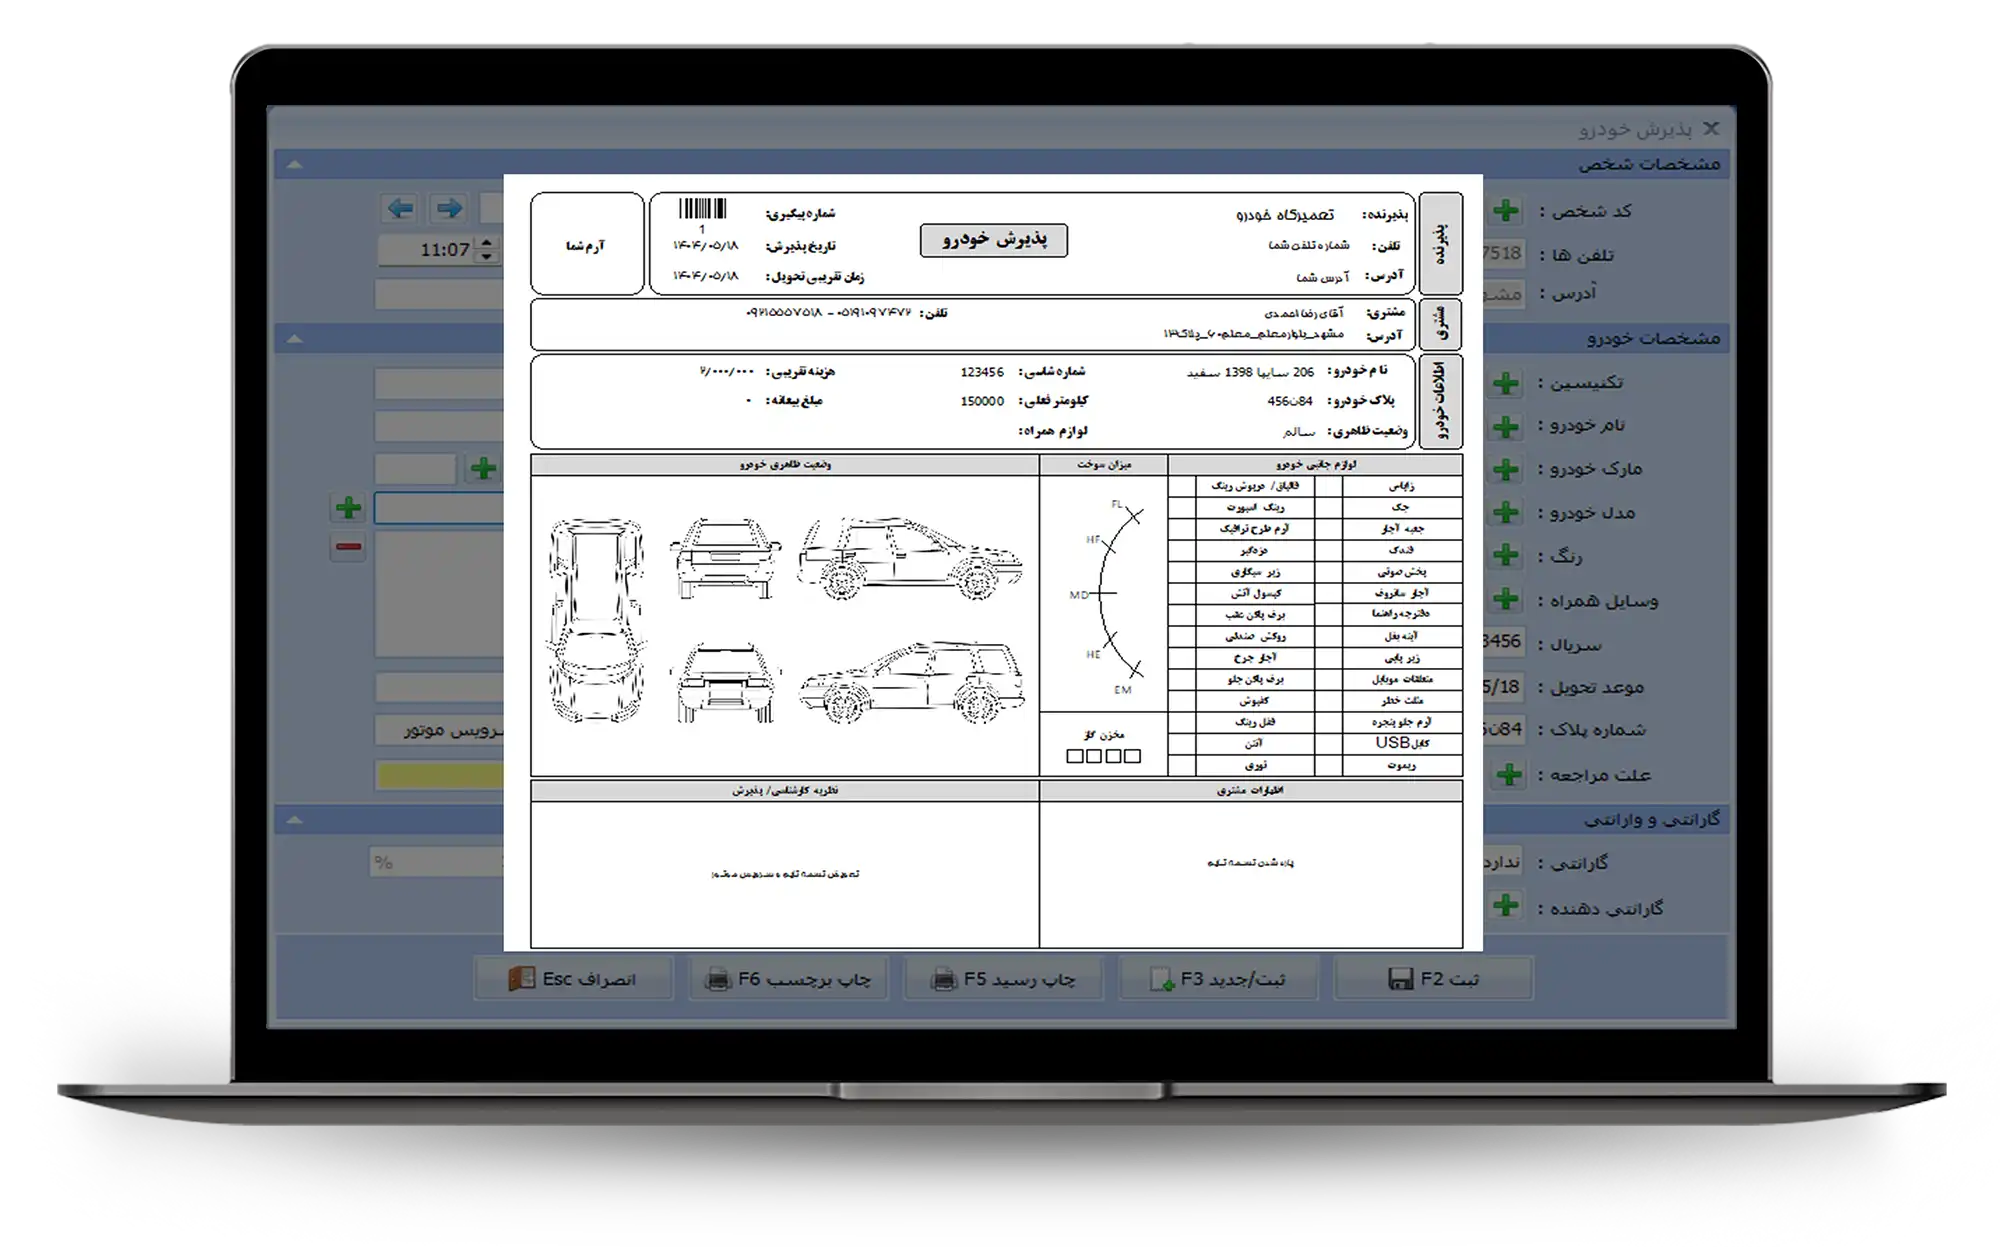This screenshot has height=1247, width=2000.
Task: Click the lower side-view car diagram
Action: tap(912, 682)
